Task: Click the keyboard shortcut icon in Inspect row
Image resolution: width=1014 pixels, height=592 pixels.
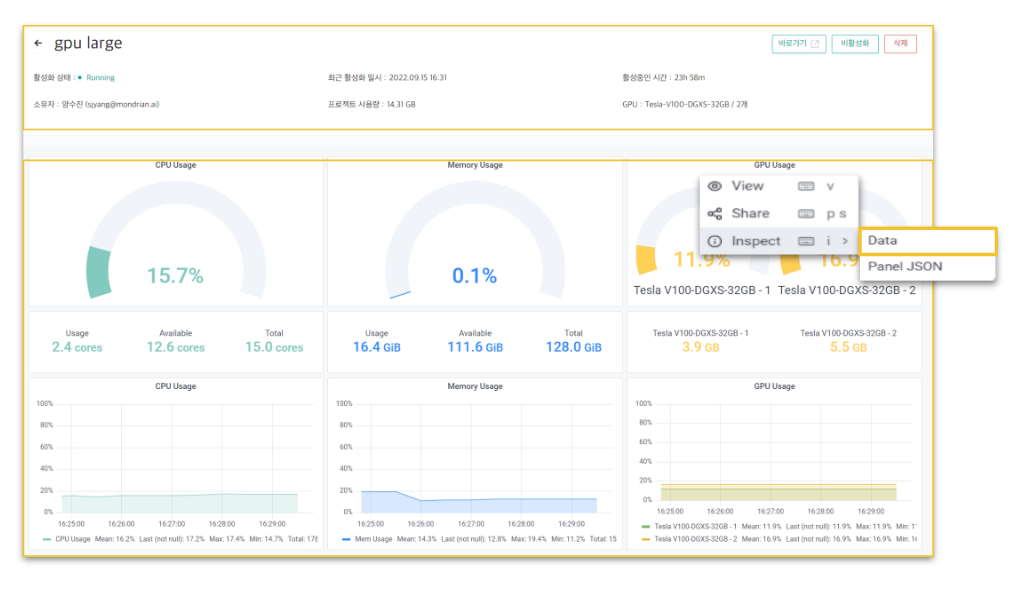Action: pos(806,241)
